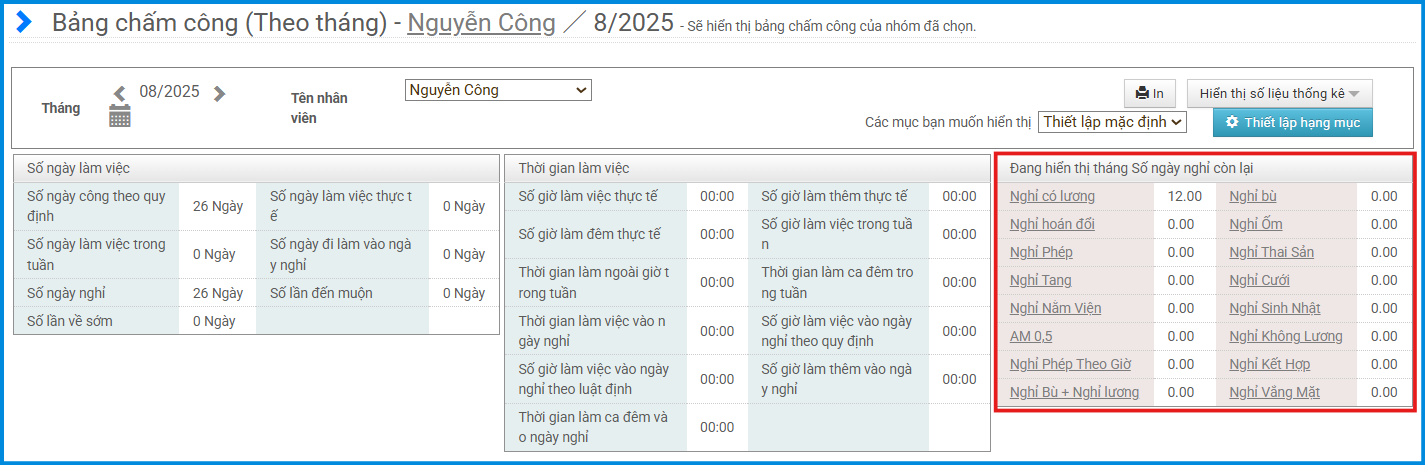Click Nguyễn Công link in the title
1425x465 pixels.
(x=481, y=23)
